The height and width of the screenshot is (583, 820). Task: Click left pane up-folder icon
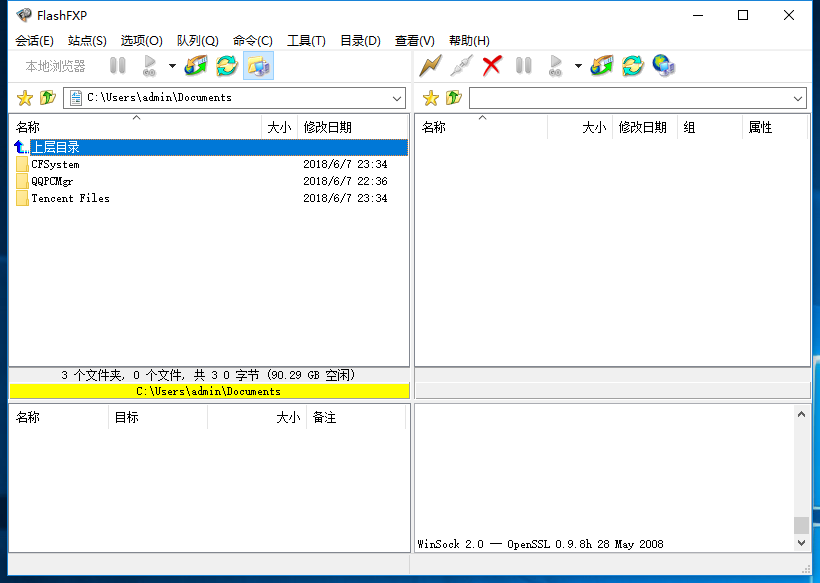click(x=48, y=98)
